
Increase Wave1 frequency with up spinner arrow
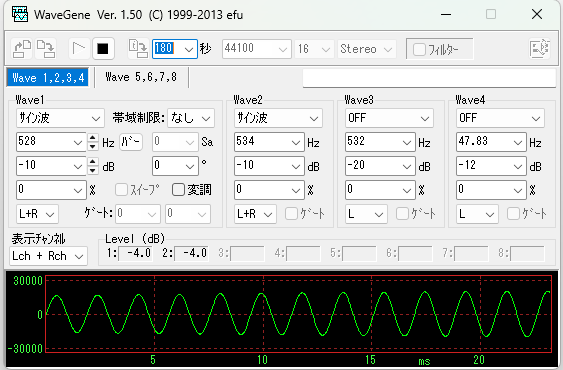tap(93, 138)
